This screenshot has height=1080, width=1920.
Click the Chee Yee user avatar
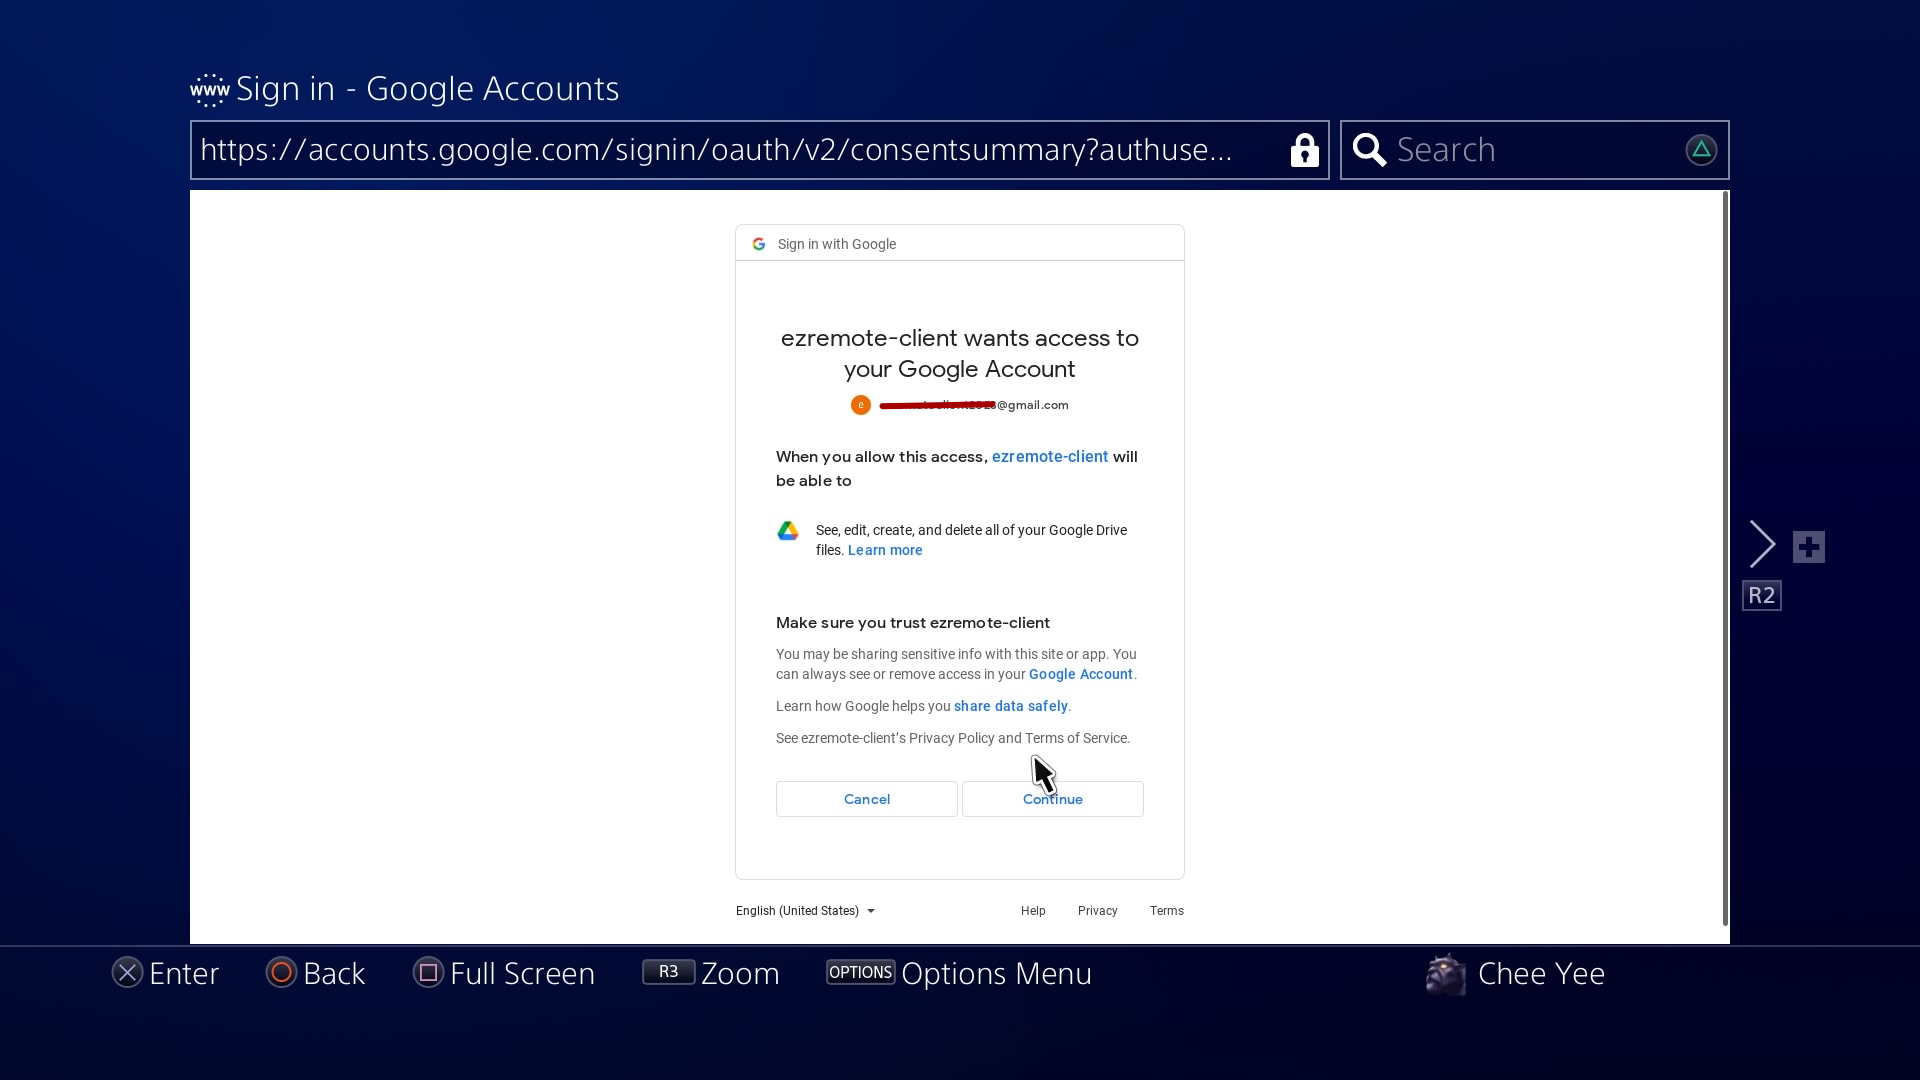coord(1445,974)
